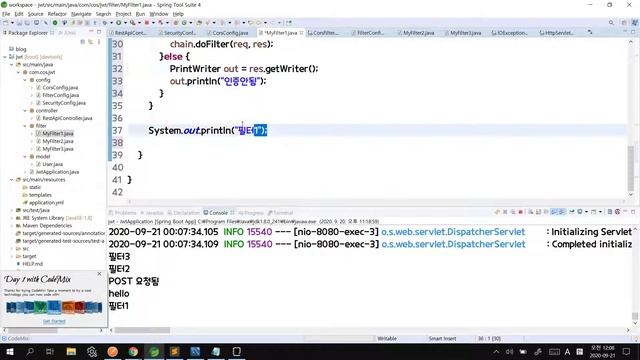Open Chrome from the taskbar
640x360 pixels.
click(133, 351)
